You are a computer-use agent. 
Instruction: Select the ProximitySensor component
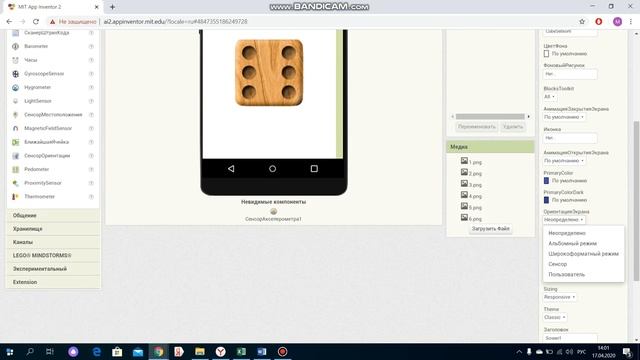pos(42,183)
